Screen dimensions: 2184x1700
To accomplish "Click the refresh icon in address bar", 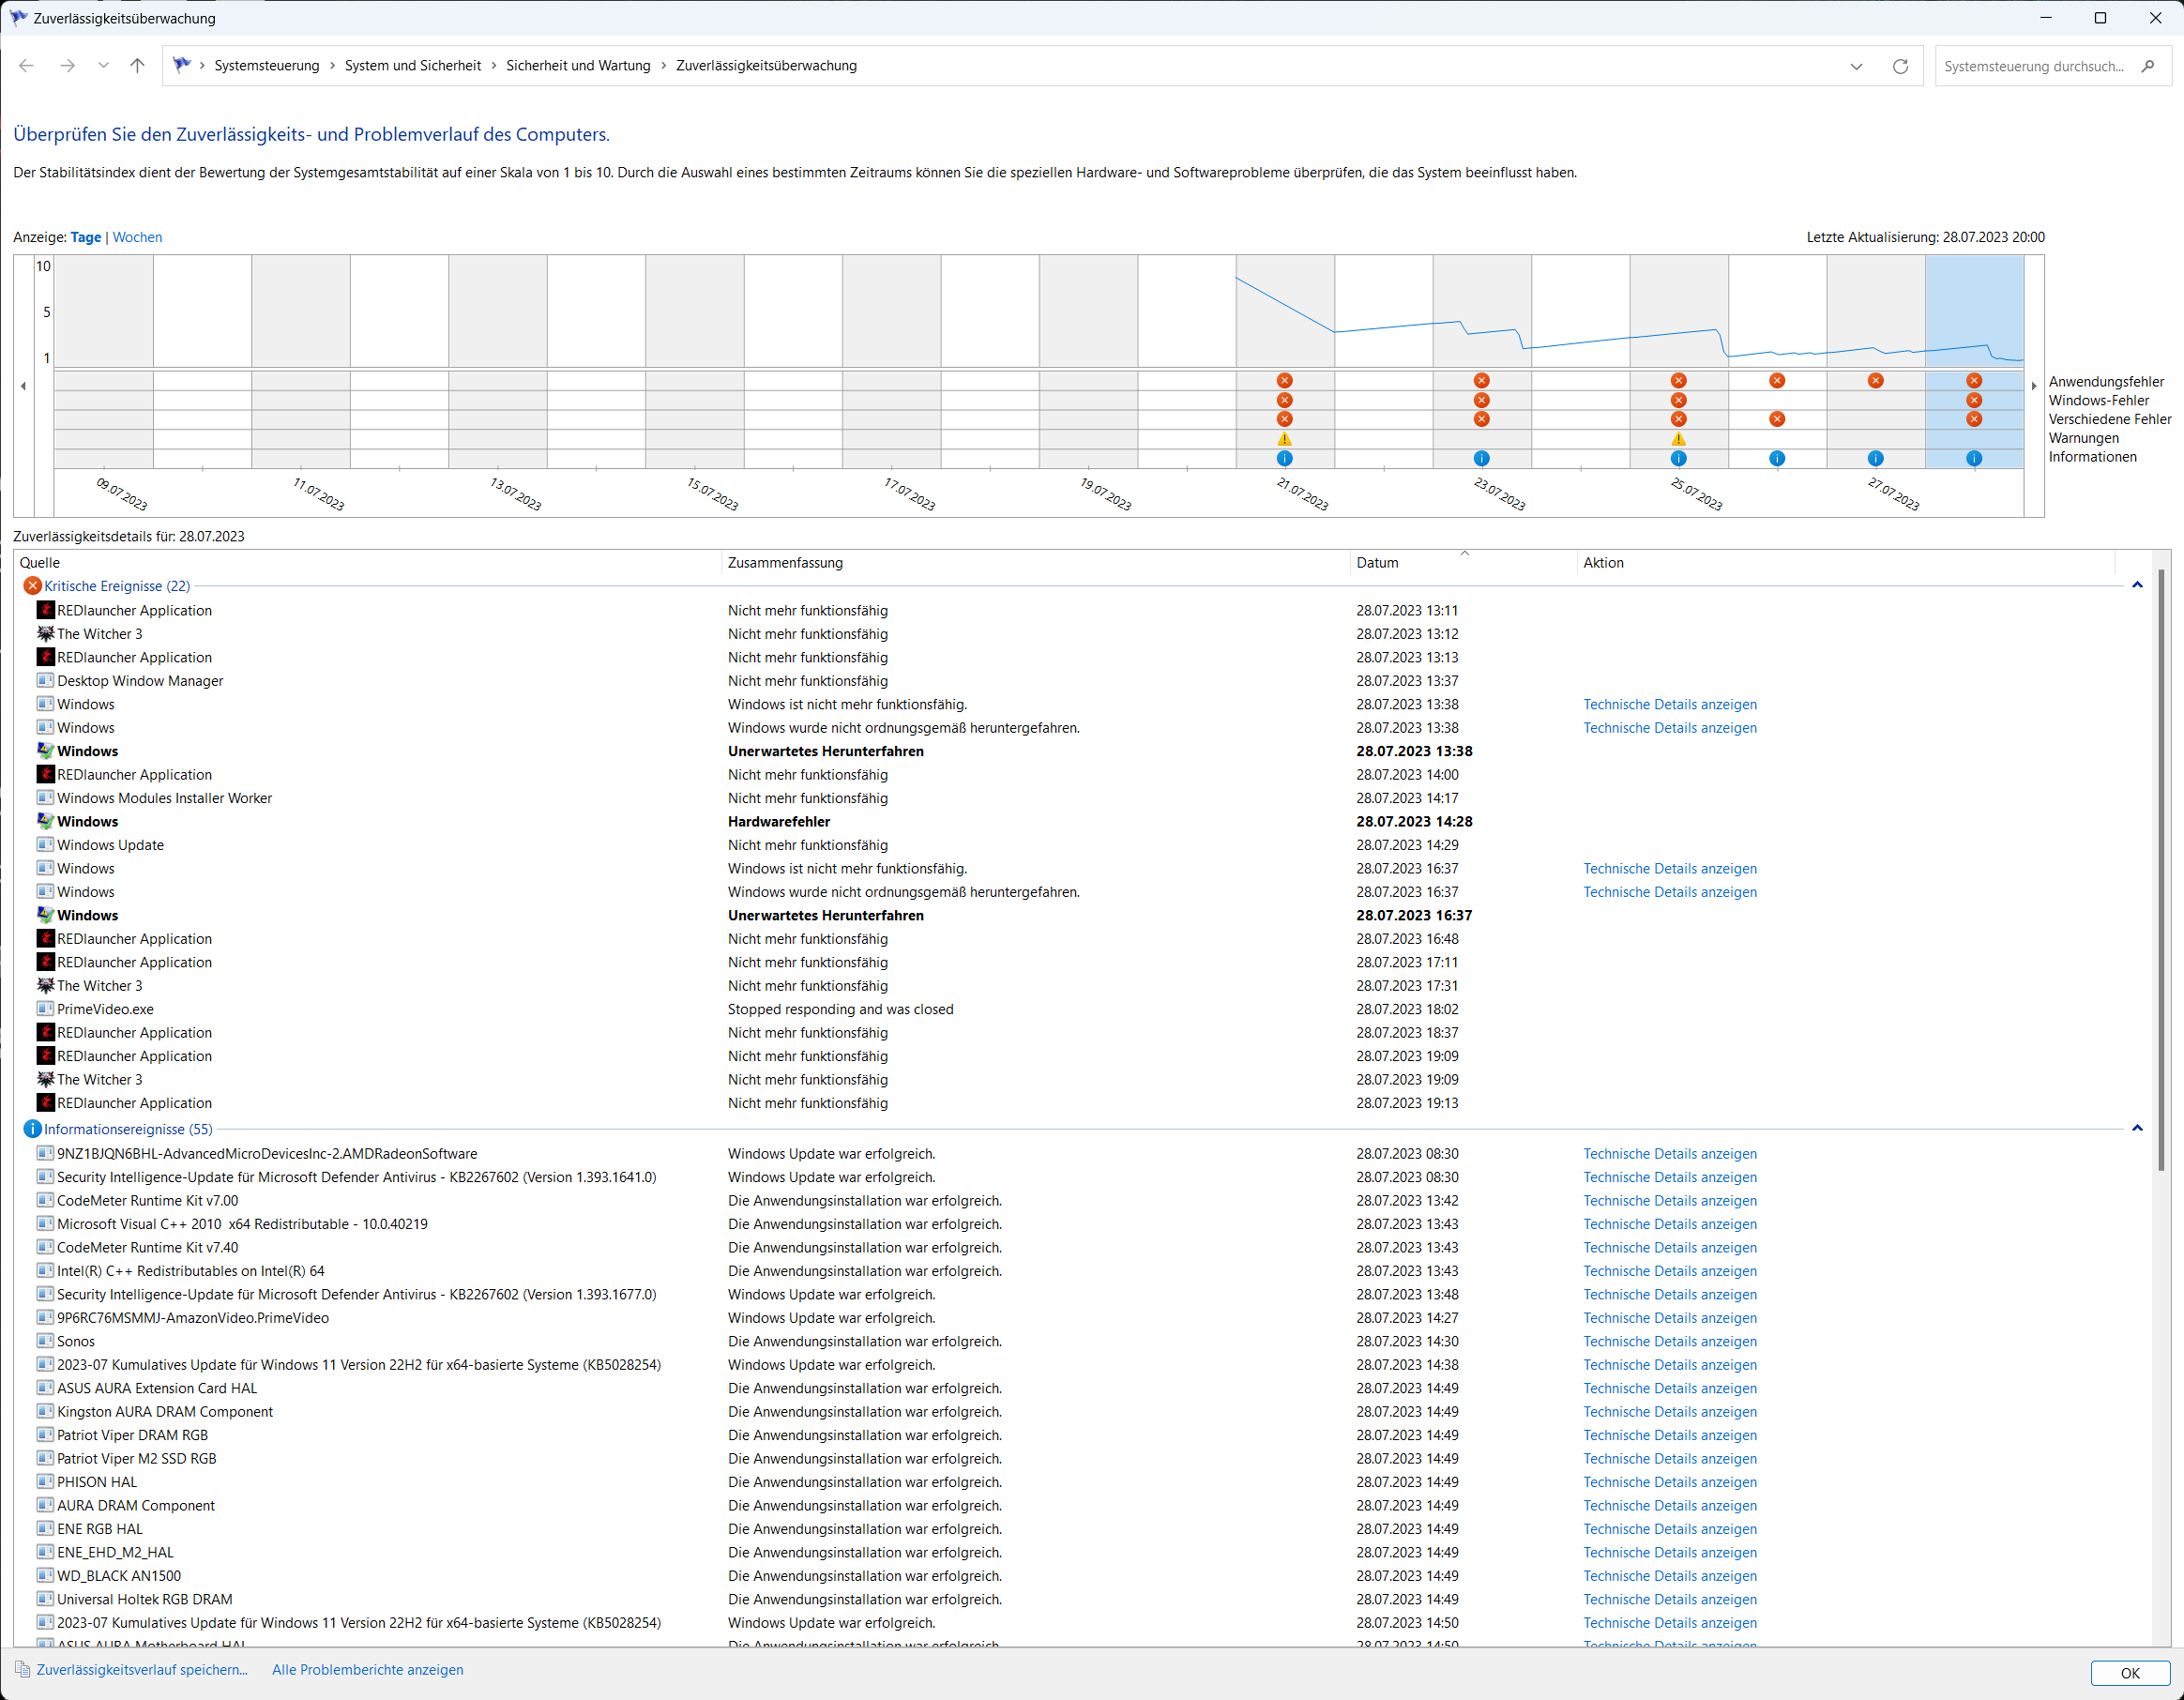I will click(1900, 66).
